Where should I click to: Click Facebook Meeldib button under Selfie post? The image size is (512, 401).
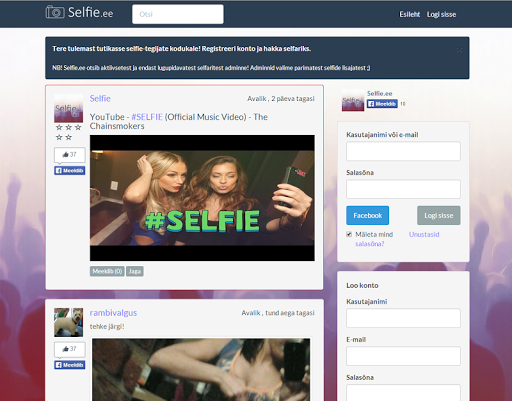70,171
